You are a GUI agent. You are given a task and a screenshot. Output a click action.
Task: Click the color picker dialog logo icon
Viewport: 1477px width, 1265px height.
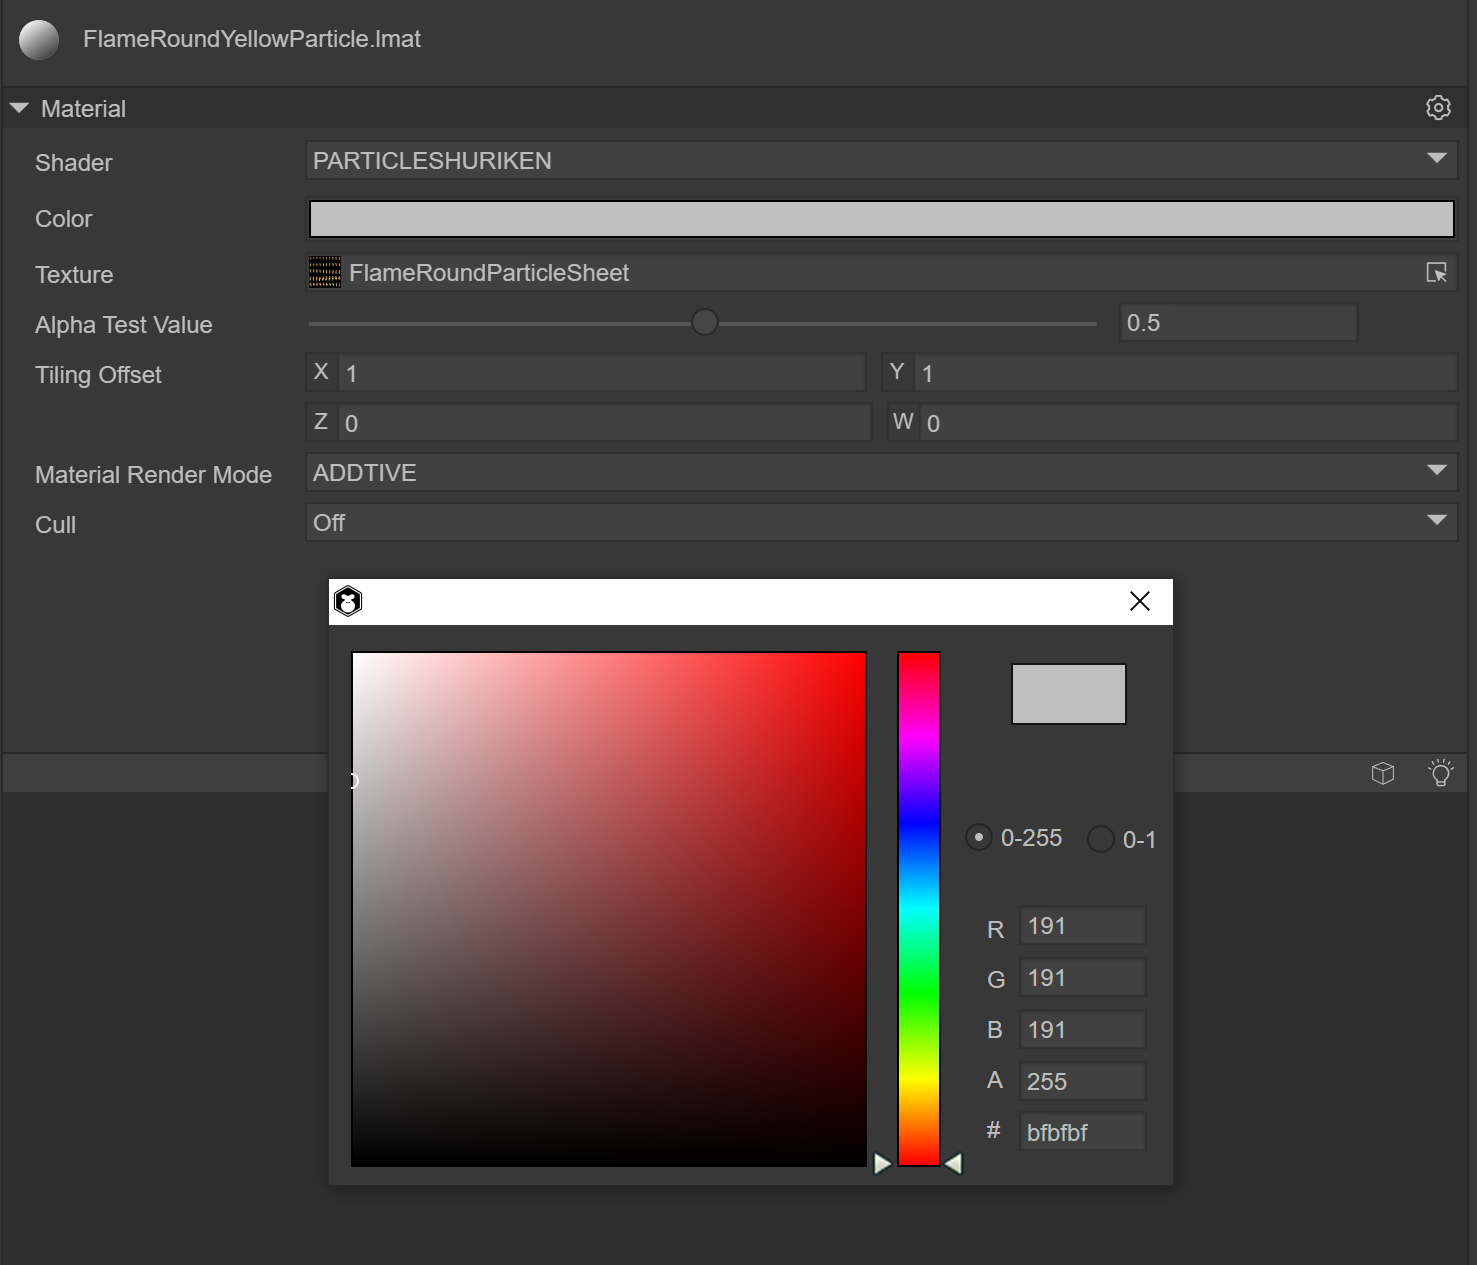(348, 602)
